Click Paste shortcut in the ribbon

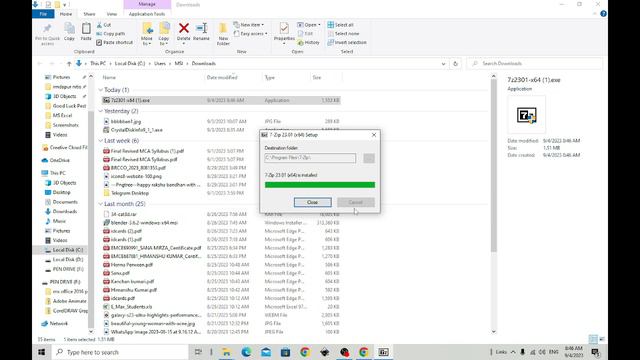click(x=115, y=42)
